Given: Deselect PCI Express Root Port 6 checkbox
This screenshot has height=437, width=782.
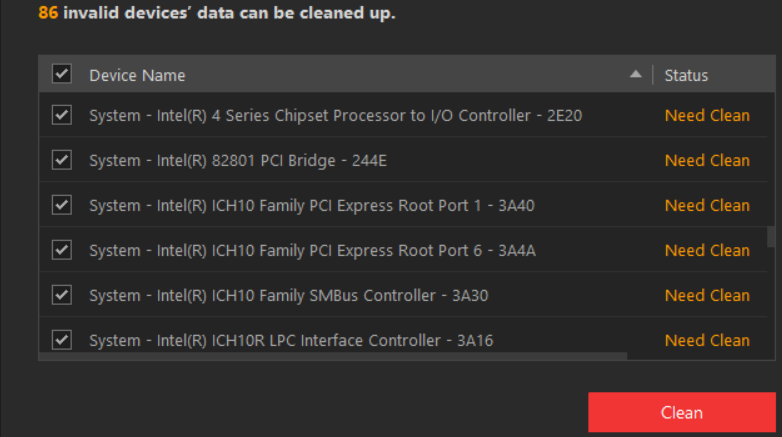Looking at the screenshot, I should pyautogui.click(x=62, y=250).
